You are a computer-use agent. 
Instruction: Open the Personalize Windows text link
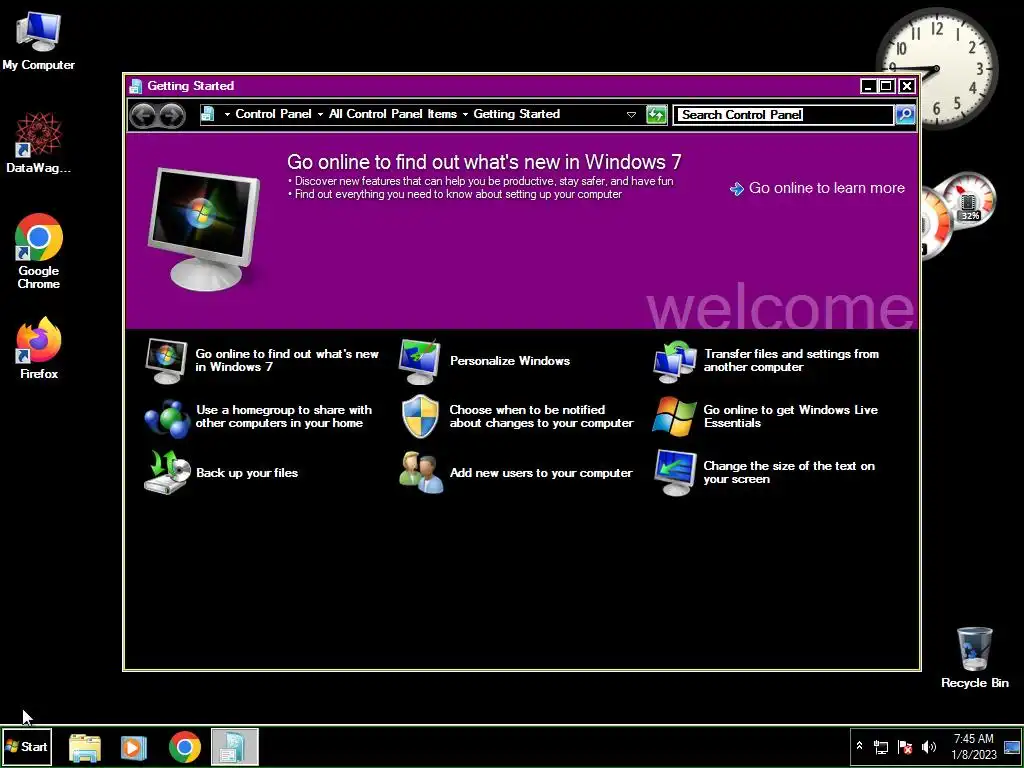[509, 361]
